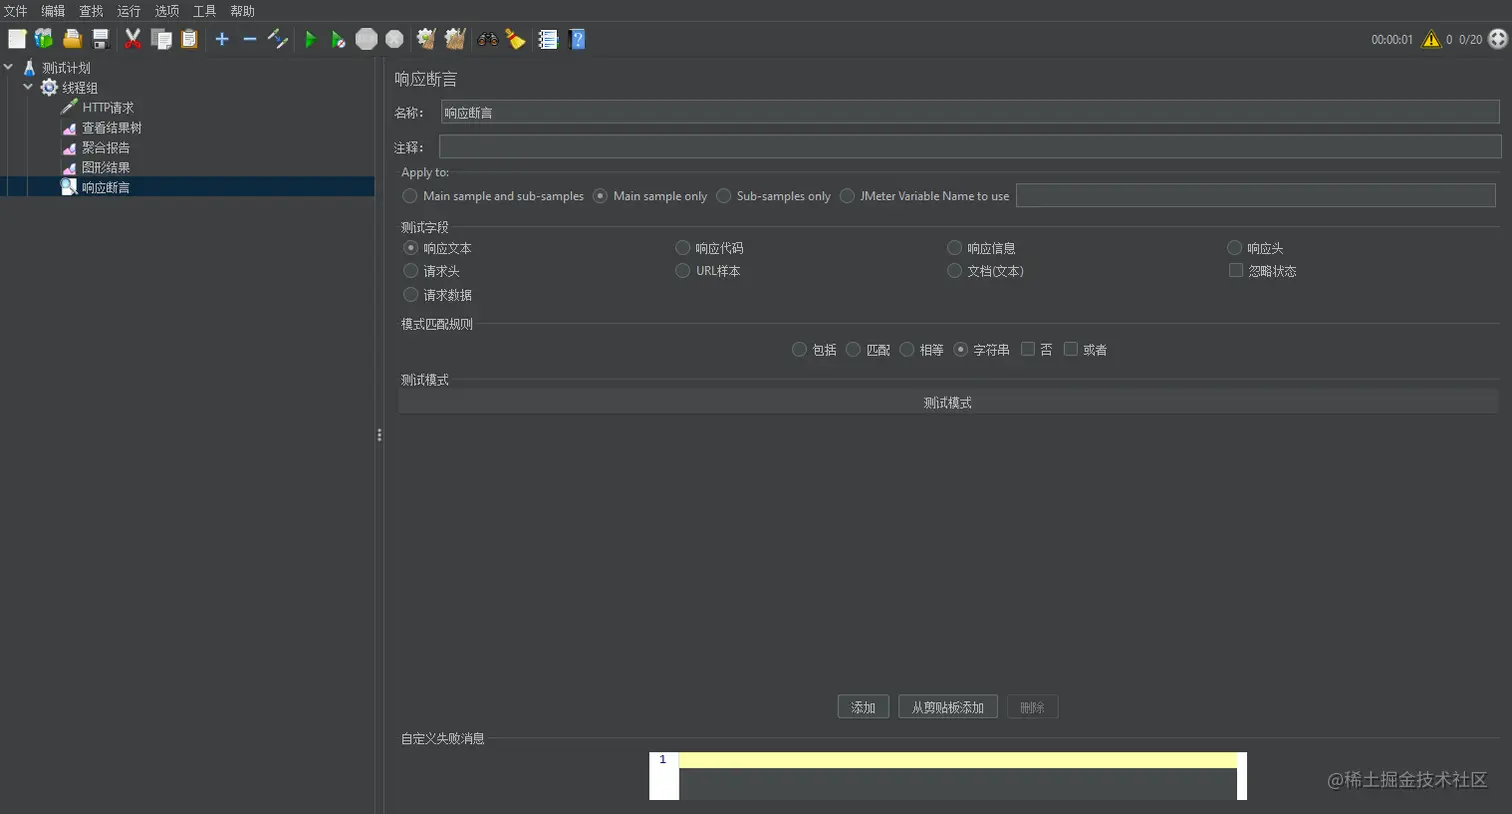This screenshot has width=1512, height=814.
Task: Choose 响应信息 as test field
Action: coord(955,247)
